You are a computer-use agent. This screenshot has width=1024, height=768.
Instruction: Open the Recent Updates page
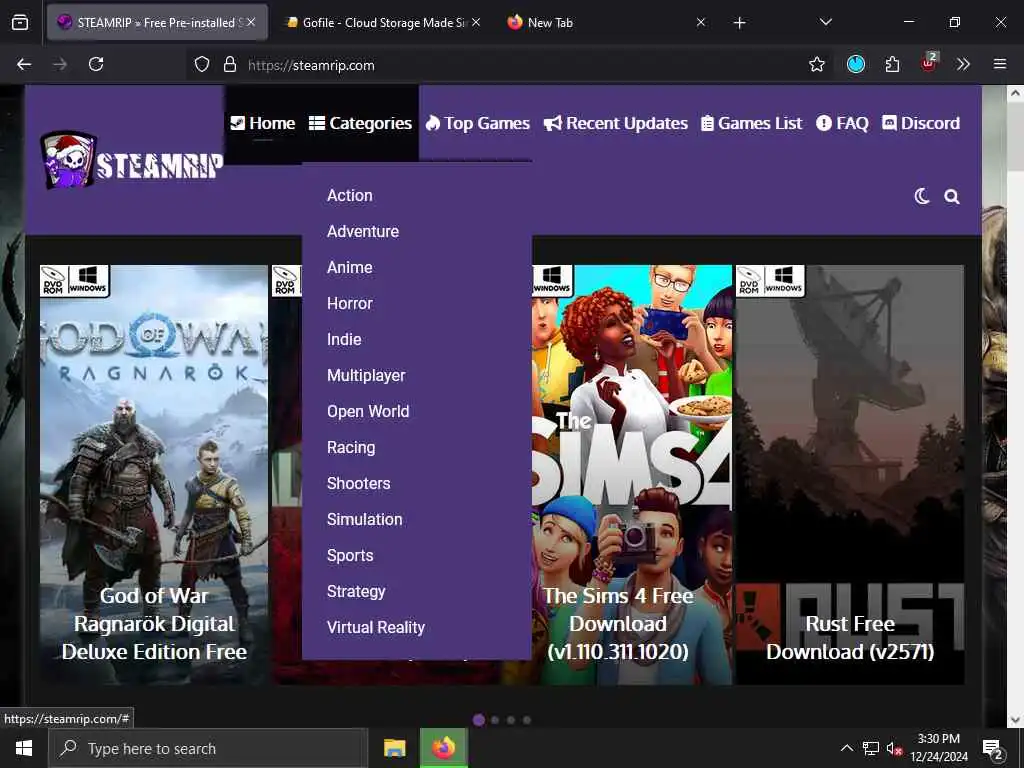pos(616,123)
